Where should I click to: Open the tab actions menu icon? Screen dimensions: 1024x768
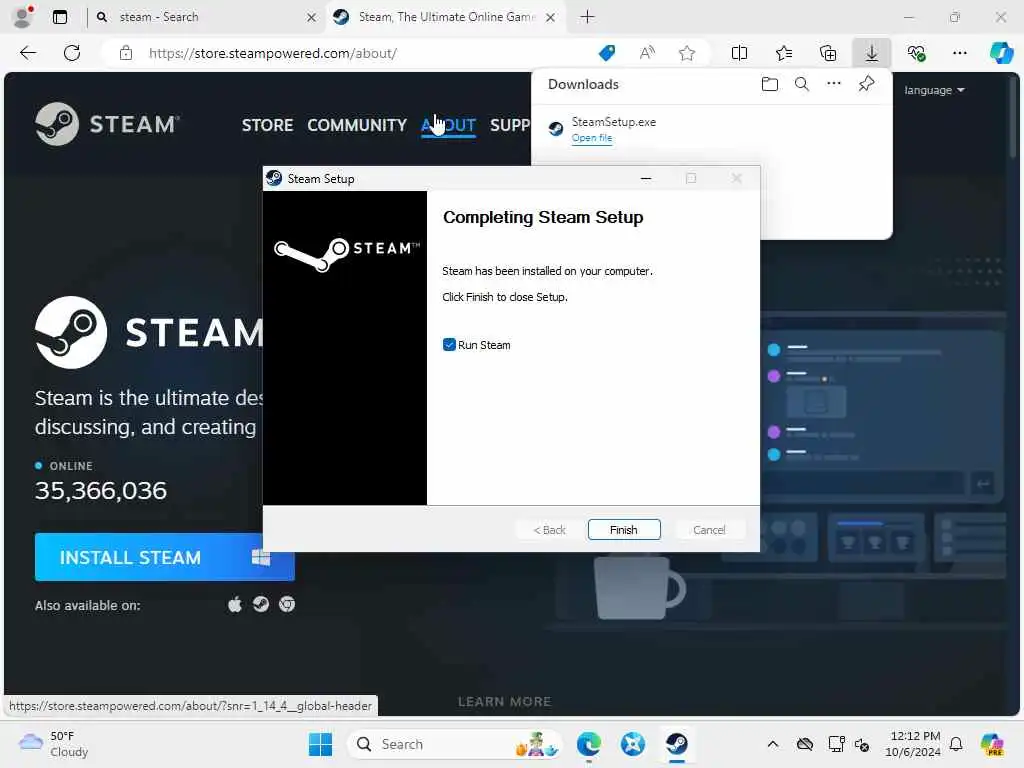[59, 17]
